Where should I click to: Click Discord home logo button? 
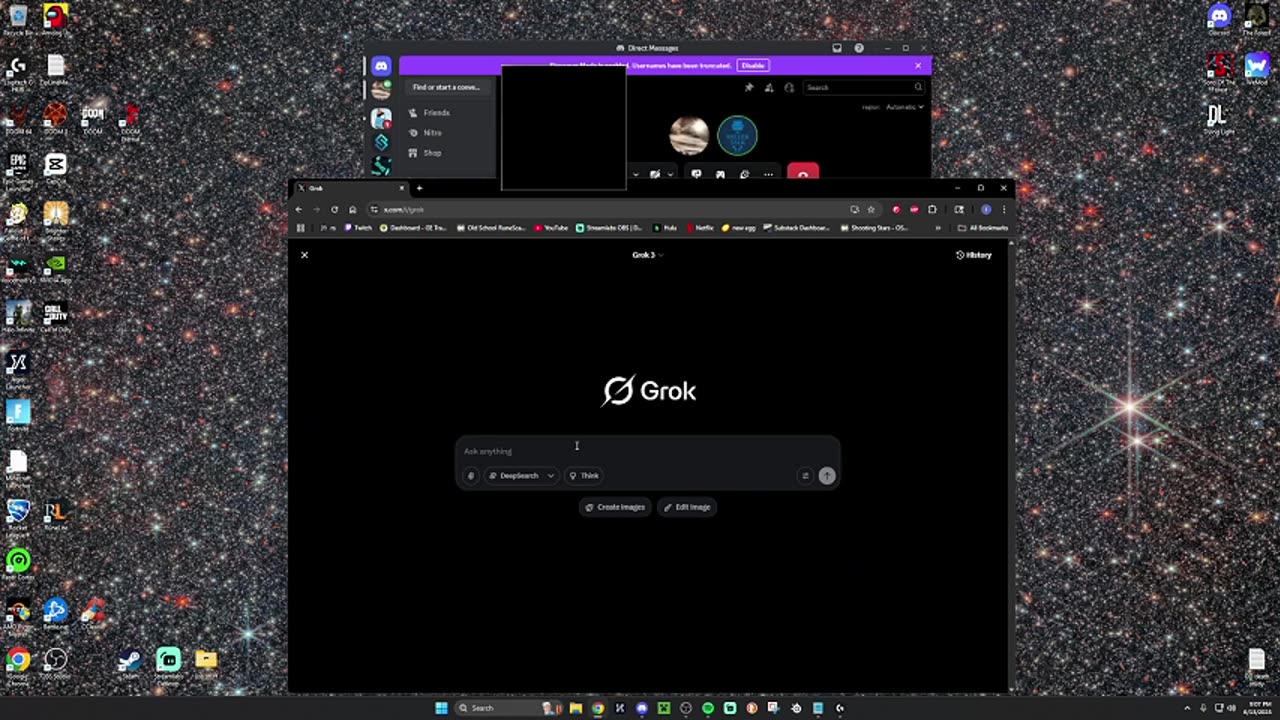pos(381,66)
